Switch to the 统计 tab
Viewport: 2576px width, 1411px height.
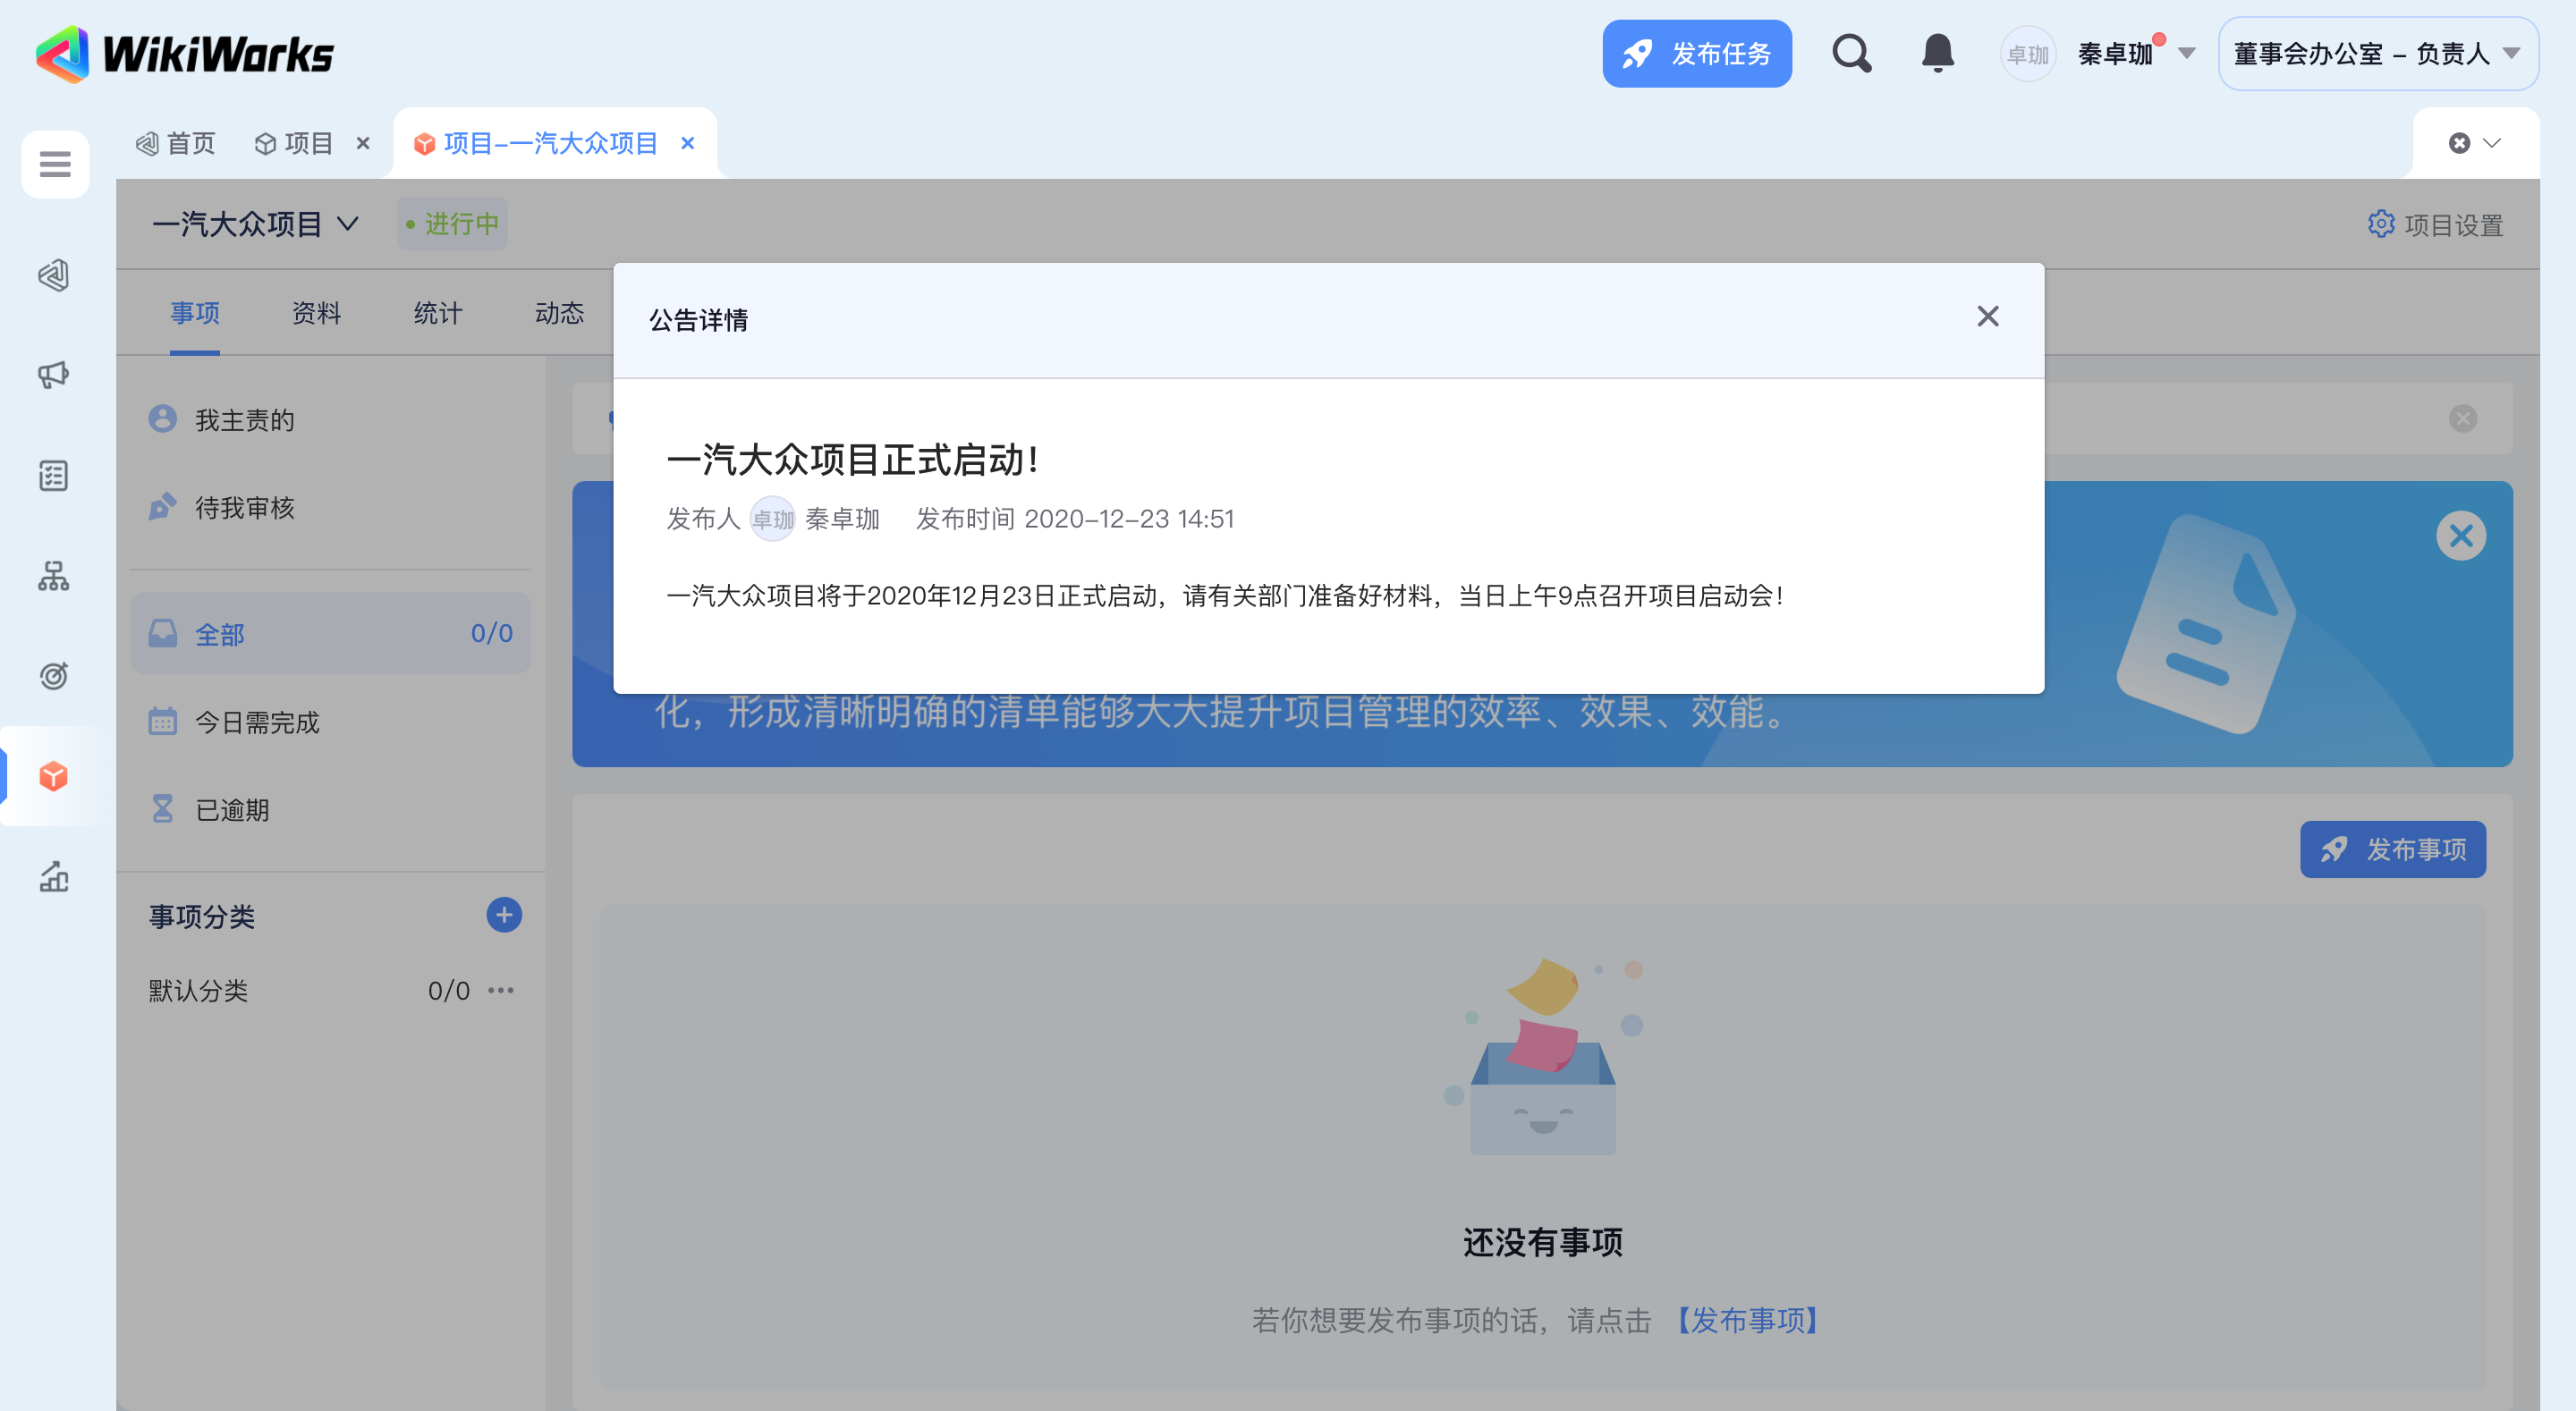tap(438, 313)
